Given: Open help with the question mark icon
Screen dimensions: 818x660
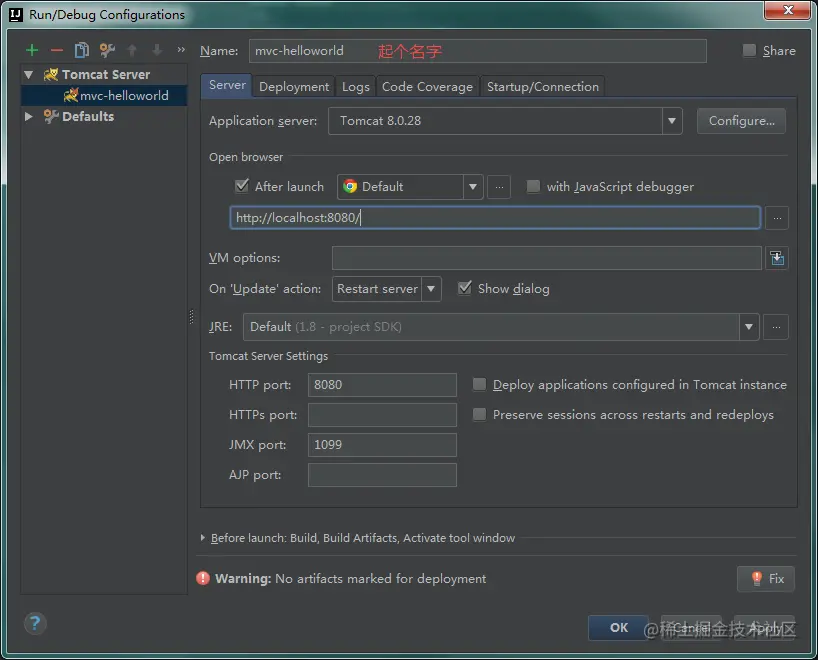Looking at the screenshot, I should point(35,623).
